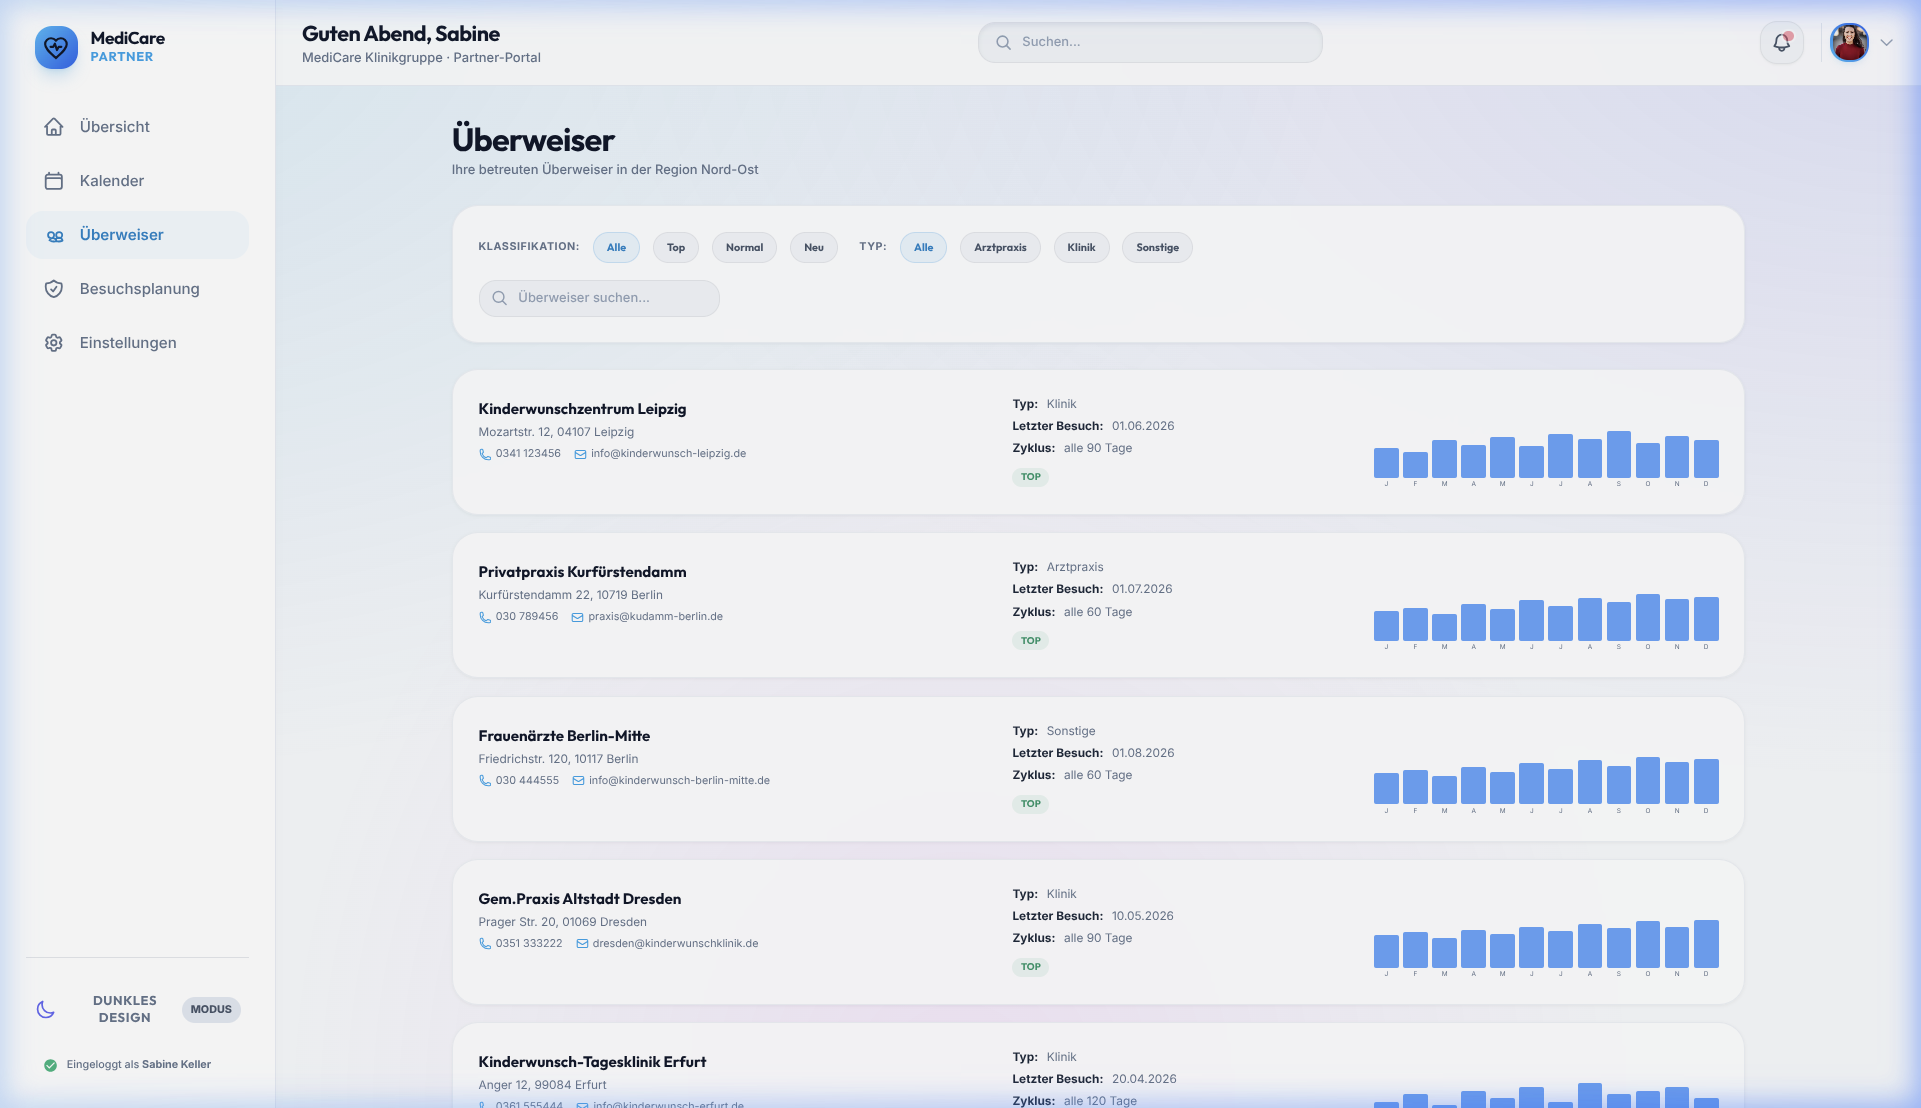The width and height of the screenshot is (1921, 1108).
Task: Go to Besuchsplanung in the sidebar
Action: (138, 289)
